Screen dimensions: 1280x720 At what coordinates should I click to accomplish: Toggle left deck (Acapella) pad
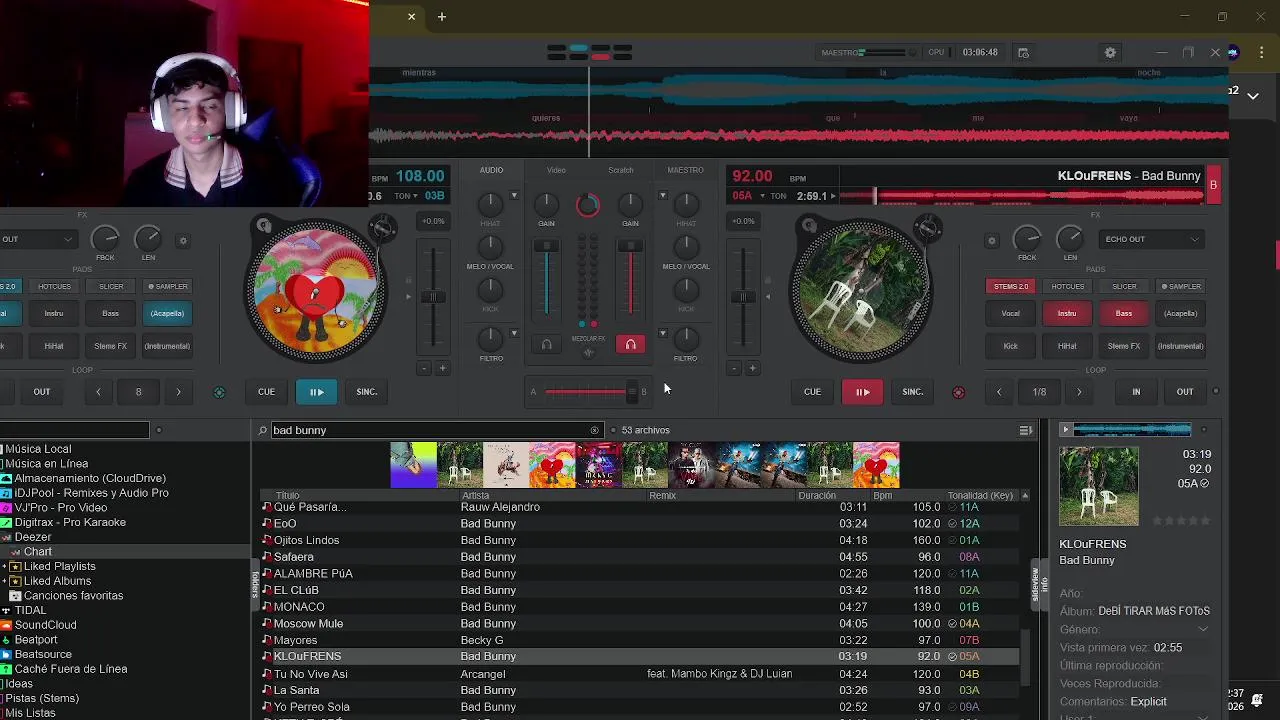click(167, 314)
